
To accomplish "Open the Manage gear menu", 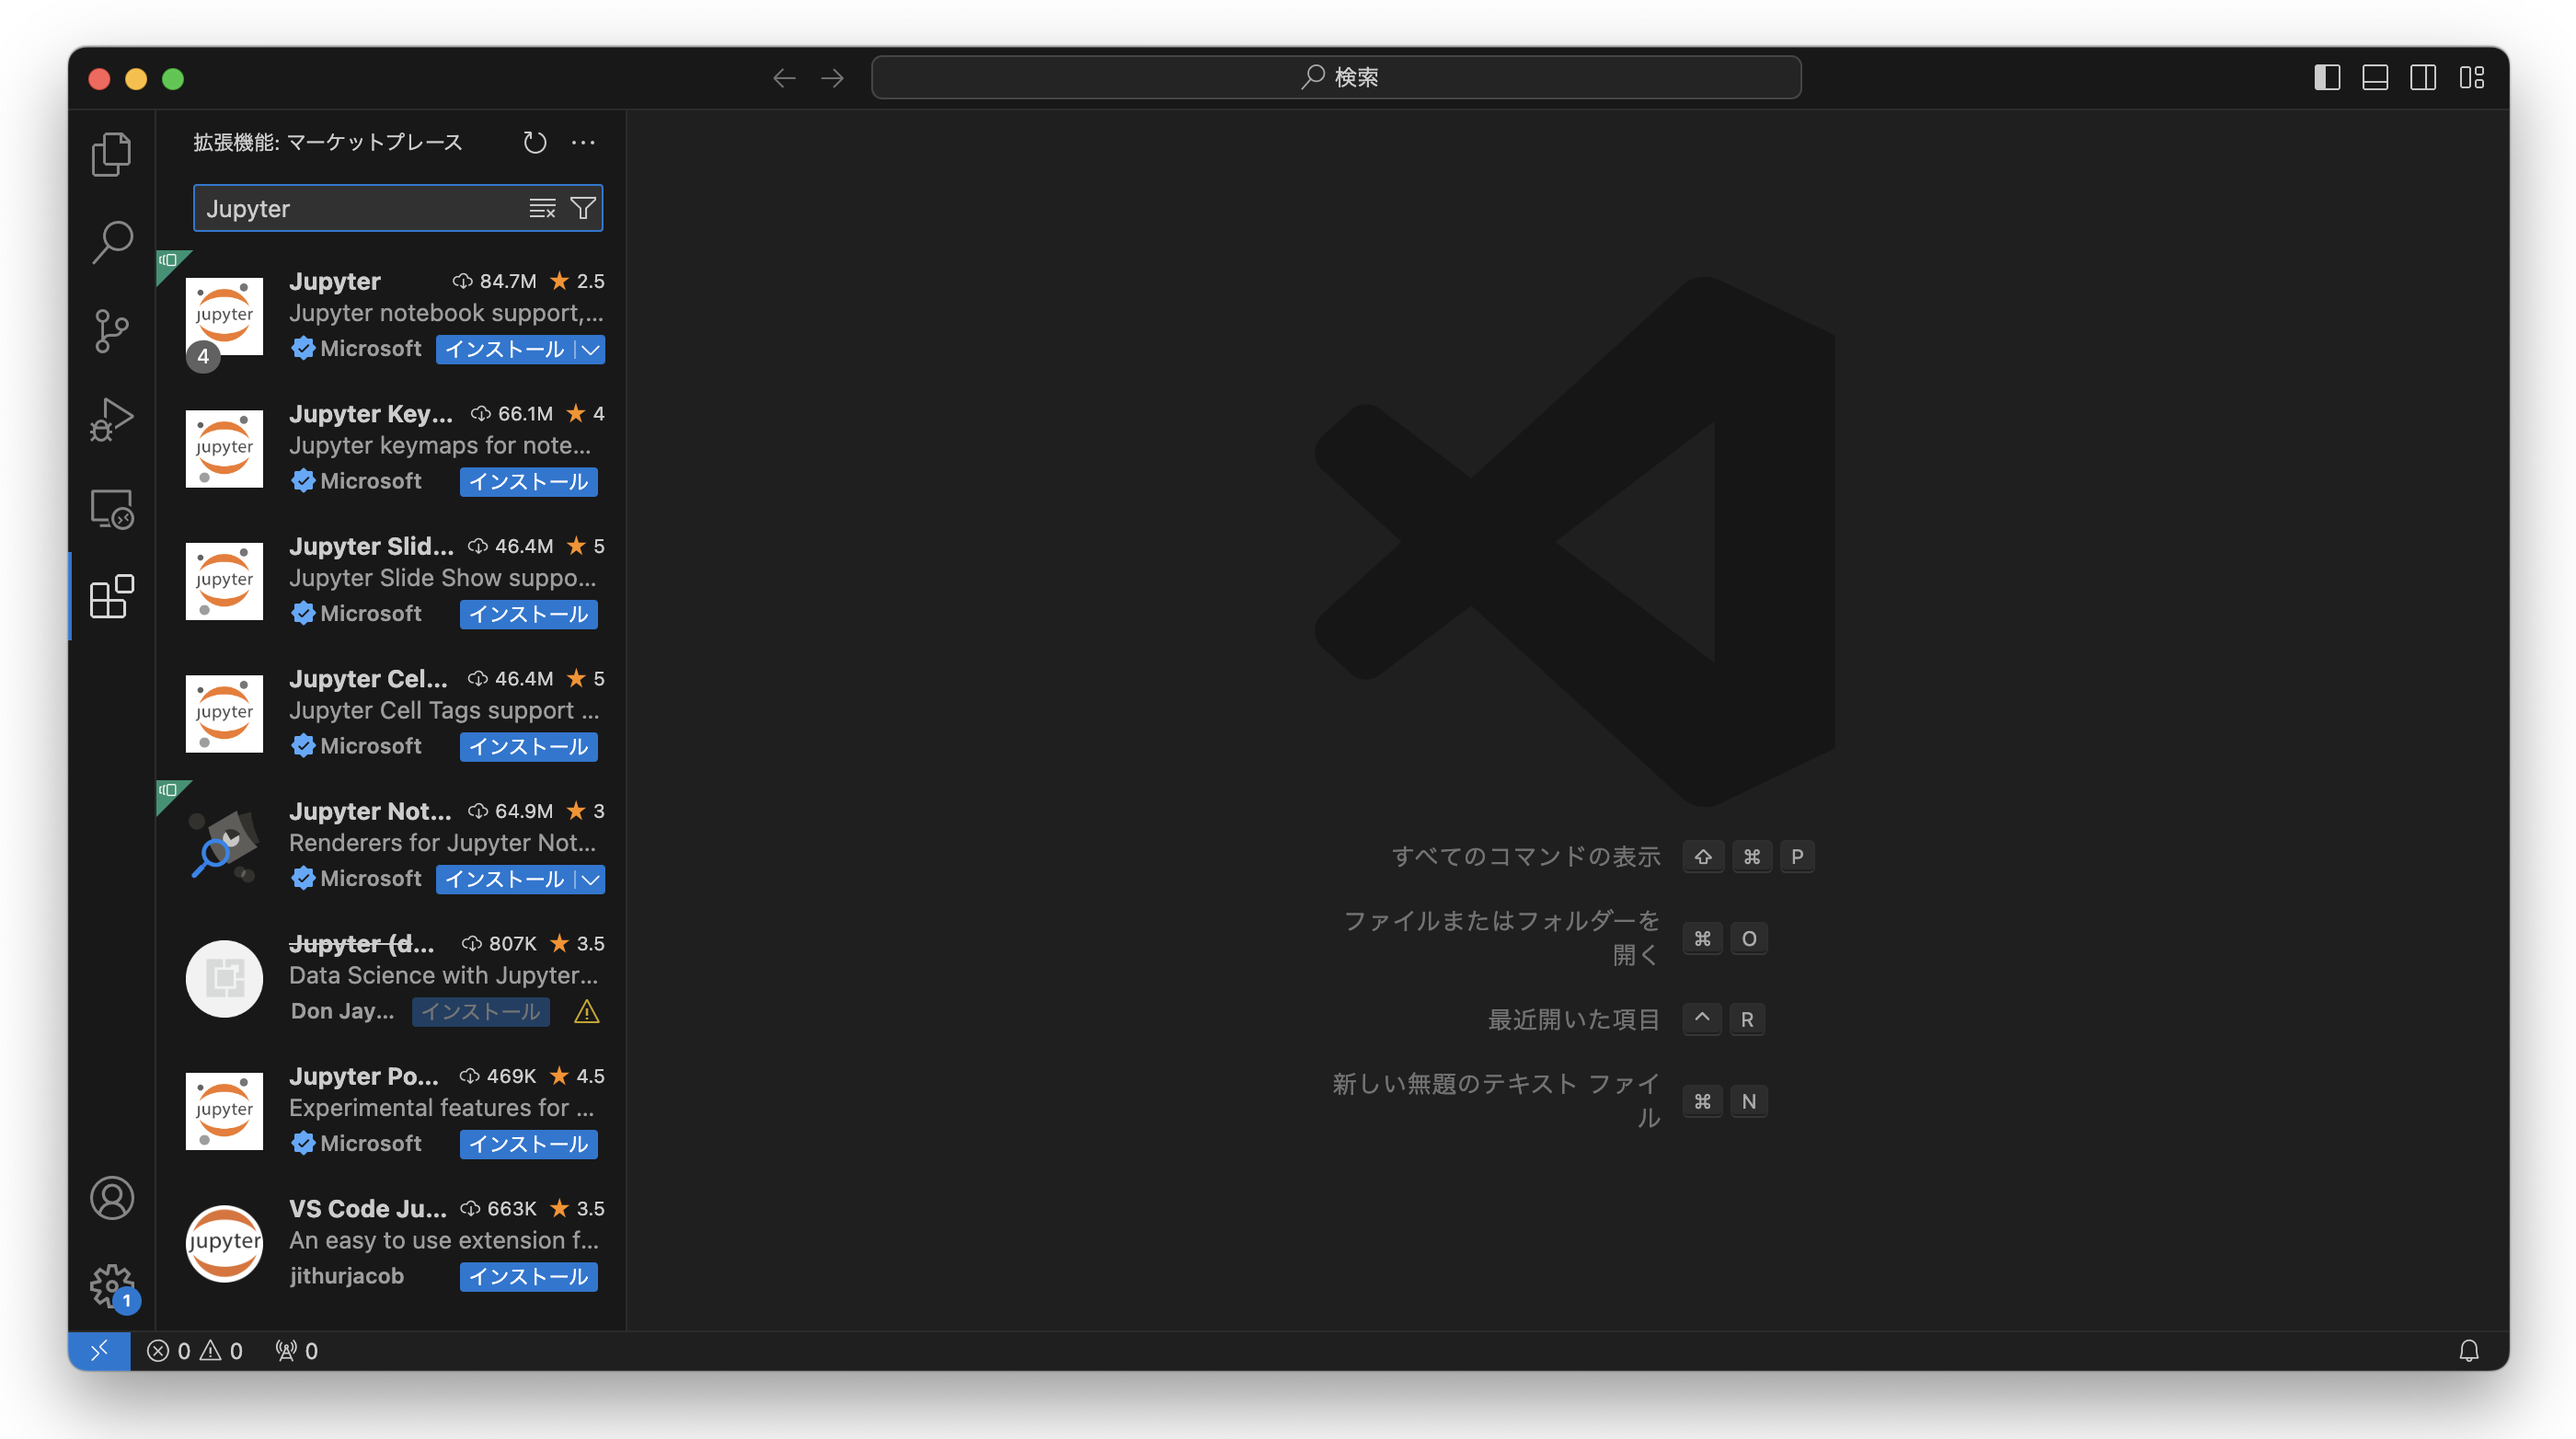I will click(111, 1286).
